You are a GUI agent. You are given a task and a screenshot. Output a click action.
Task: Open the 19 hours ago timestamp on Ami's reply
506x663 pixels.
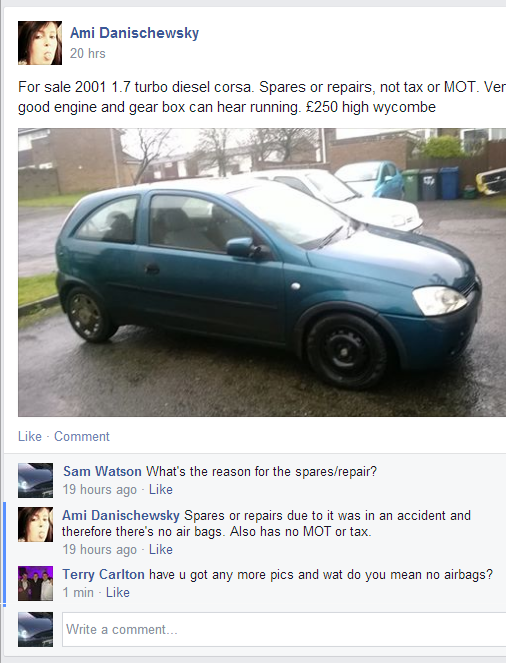(100, 549)
